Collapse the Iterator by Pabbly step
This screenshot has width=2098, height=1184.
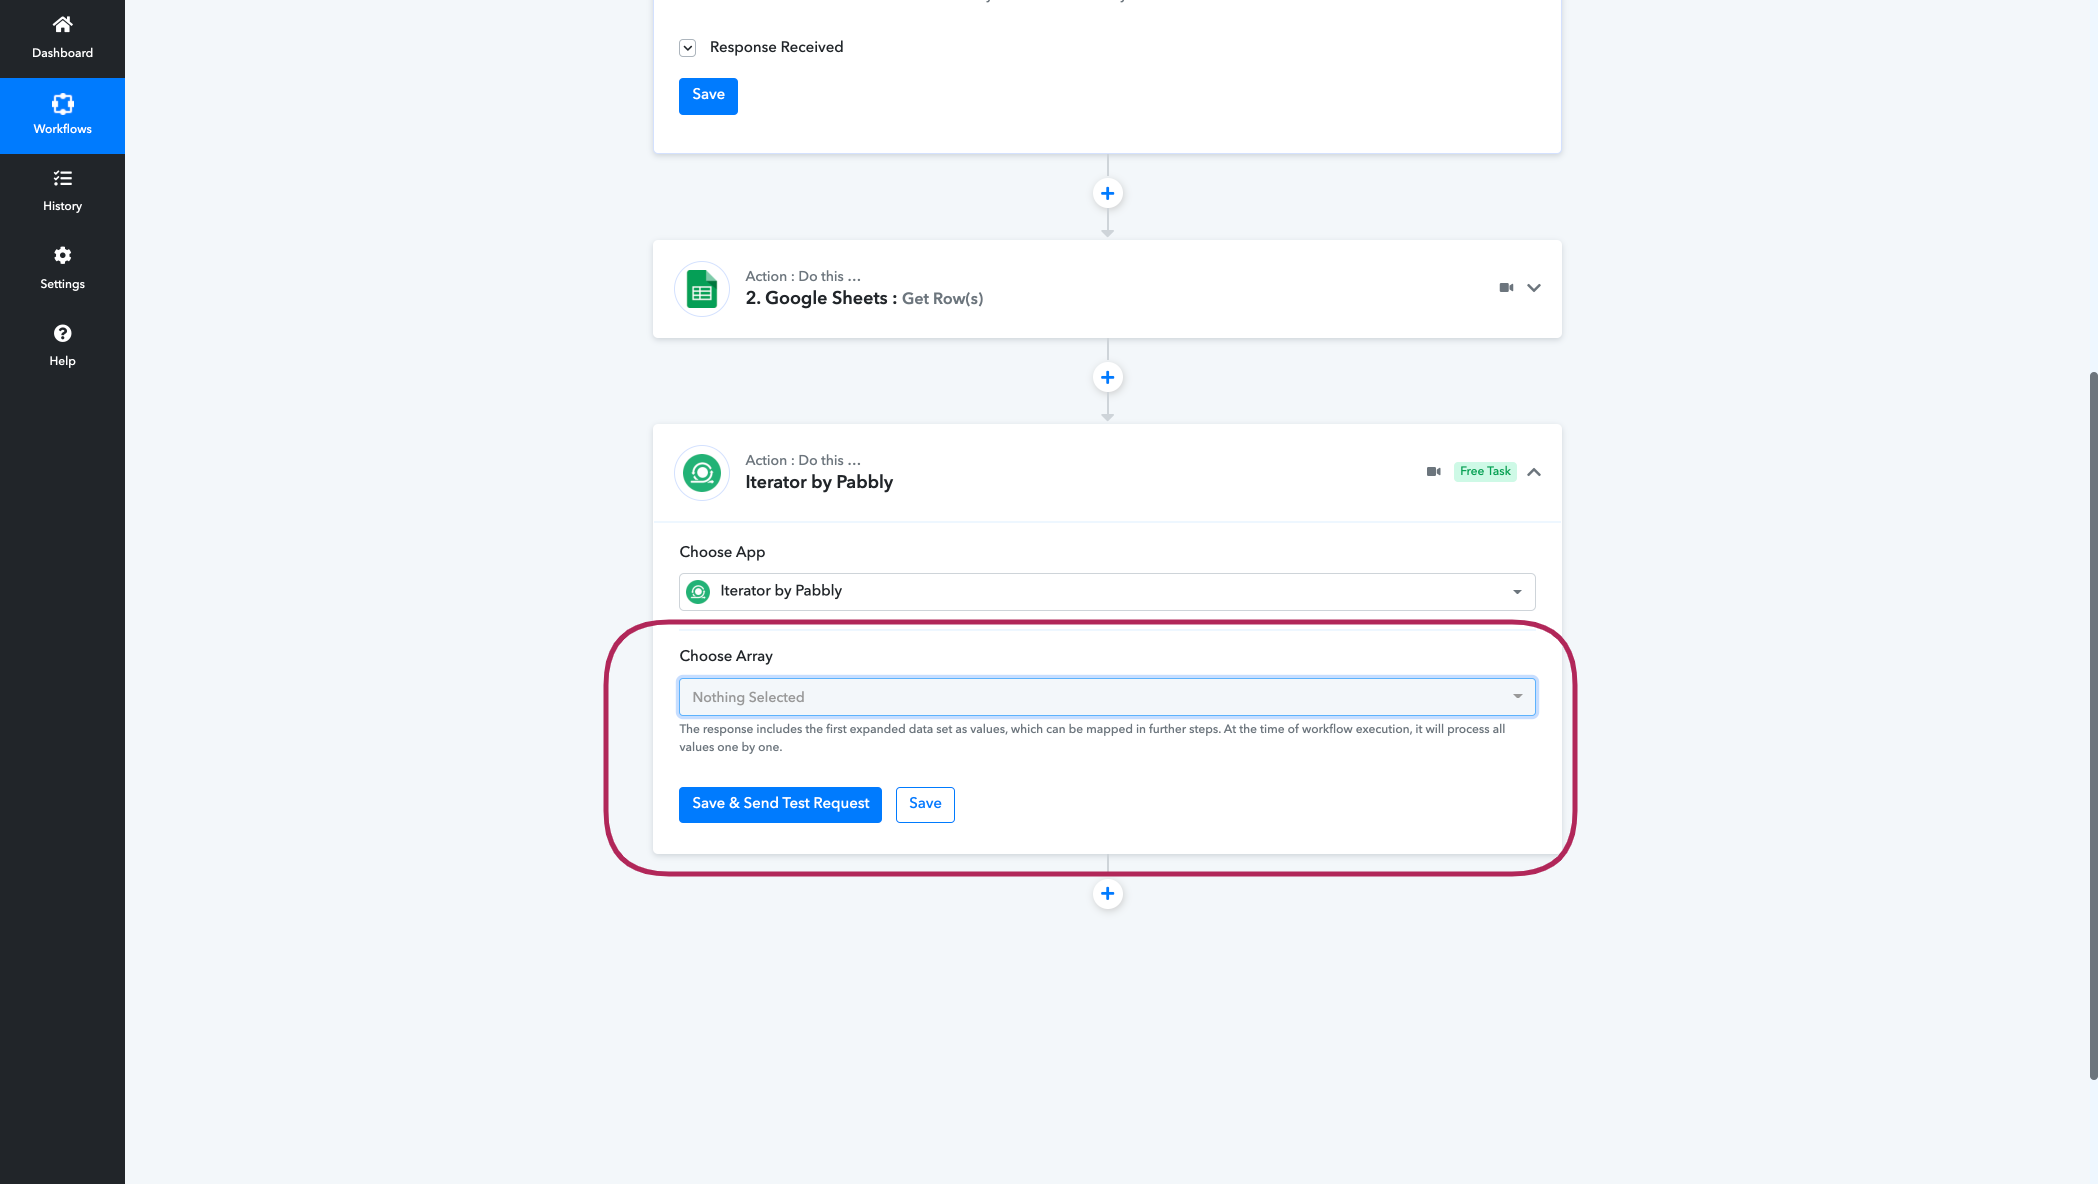(x=1533, y=472)
